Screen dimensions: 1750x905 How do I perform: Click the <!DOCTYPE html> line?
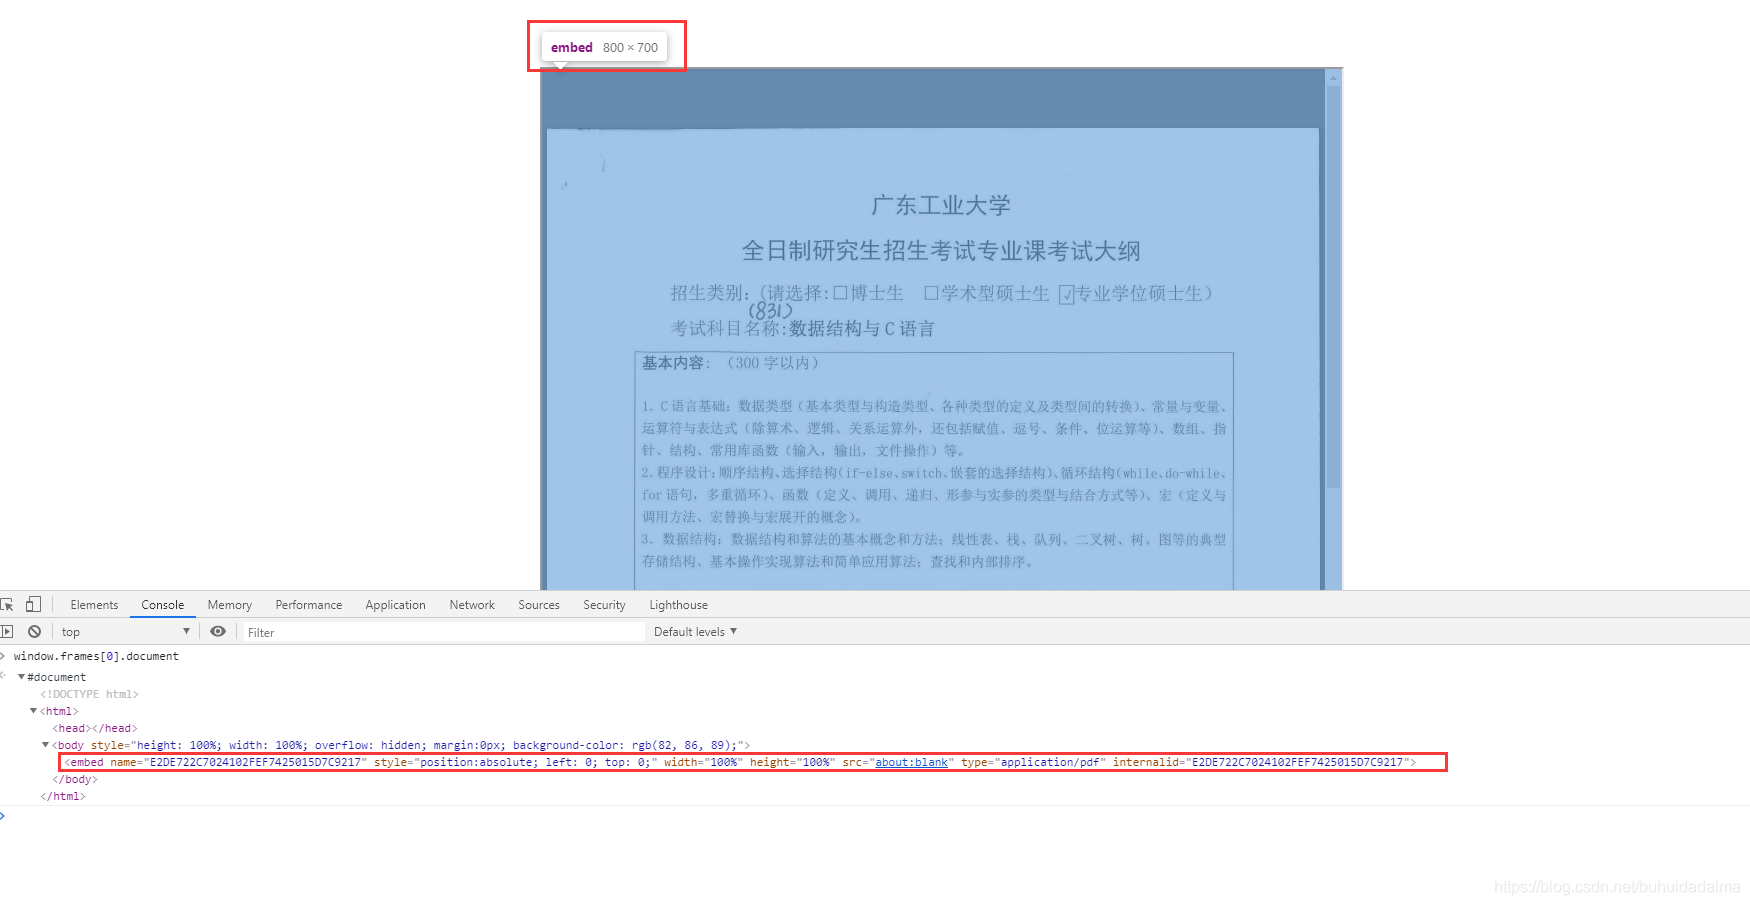click(x=89, y=694)
